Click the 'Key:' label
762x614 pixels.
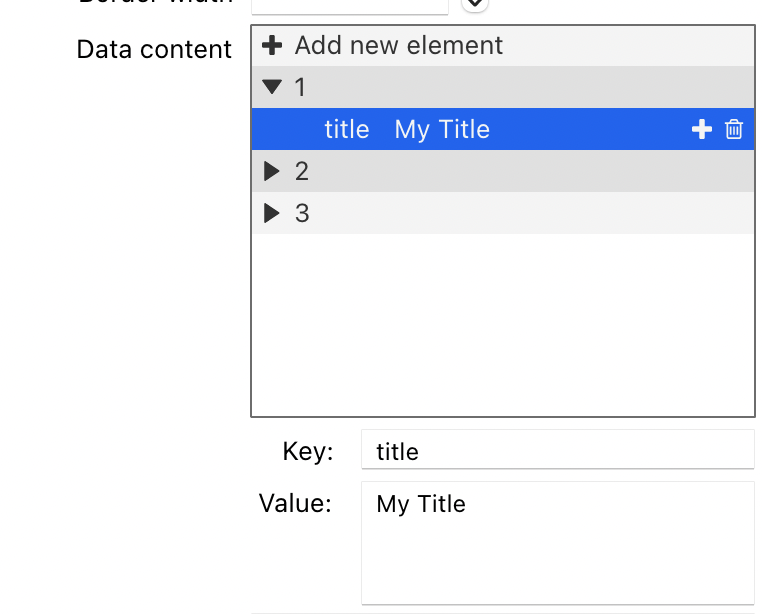[x=307, y=451]
